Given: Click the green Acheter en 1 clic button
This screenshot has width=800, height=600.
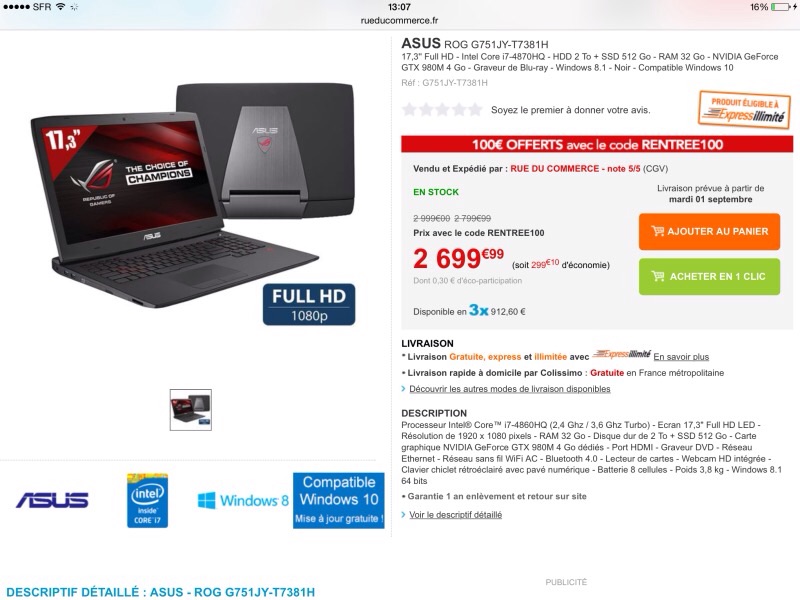Looking at the screenshot, I should point(709,277).
